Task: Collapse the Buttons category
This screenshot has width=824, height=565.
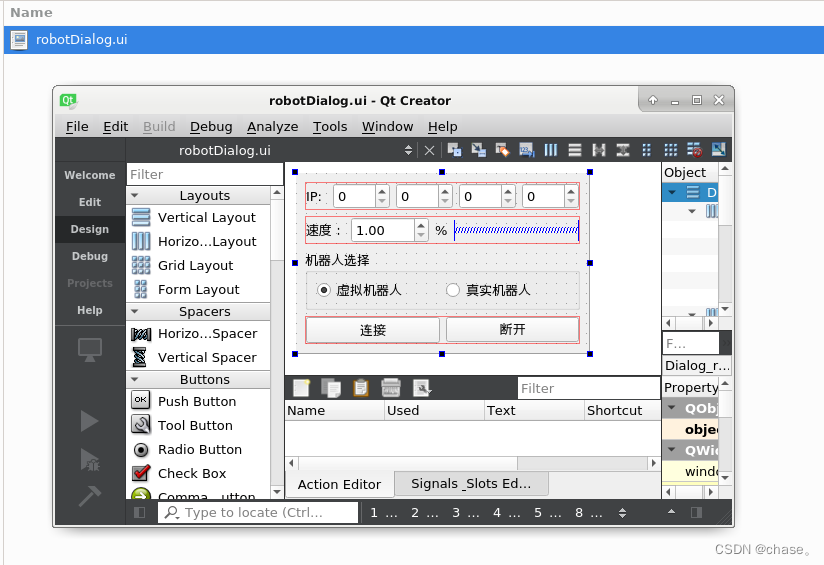Action: pos(135,379)
